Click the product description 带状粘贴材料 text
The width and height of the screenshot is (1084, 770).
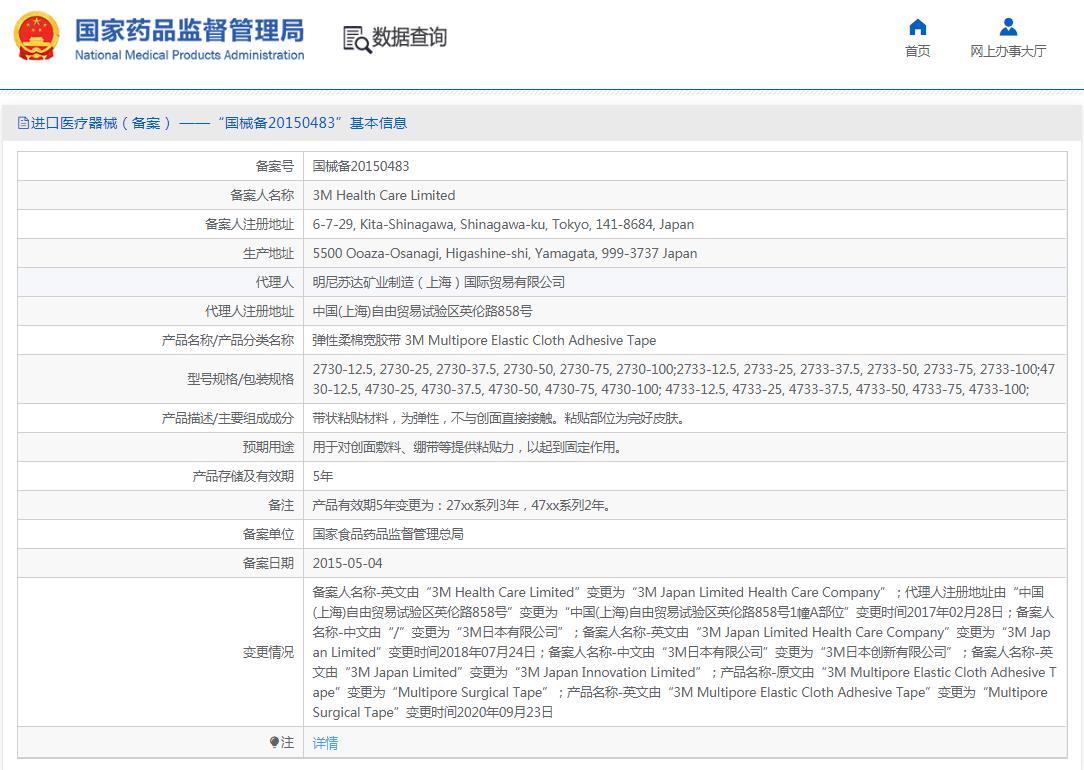498,418
